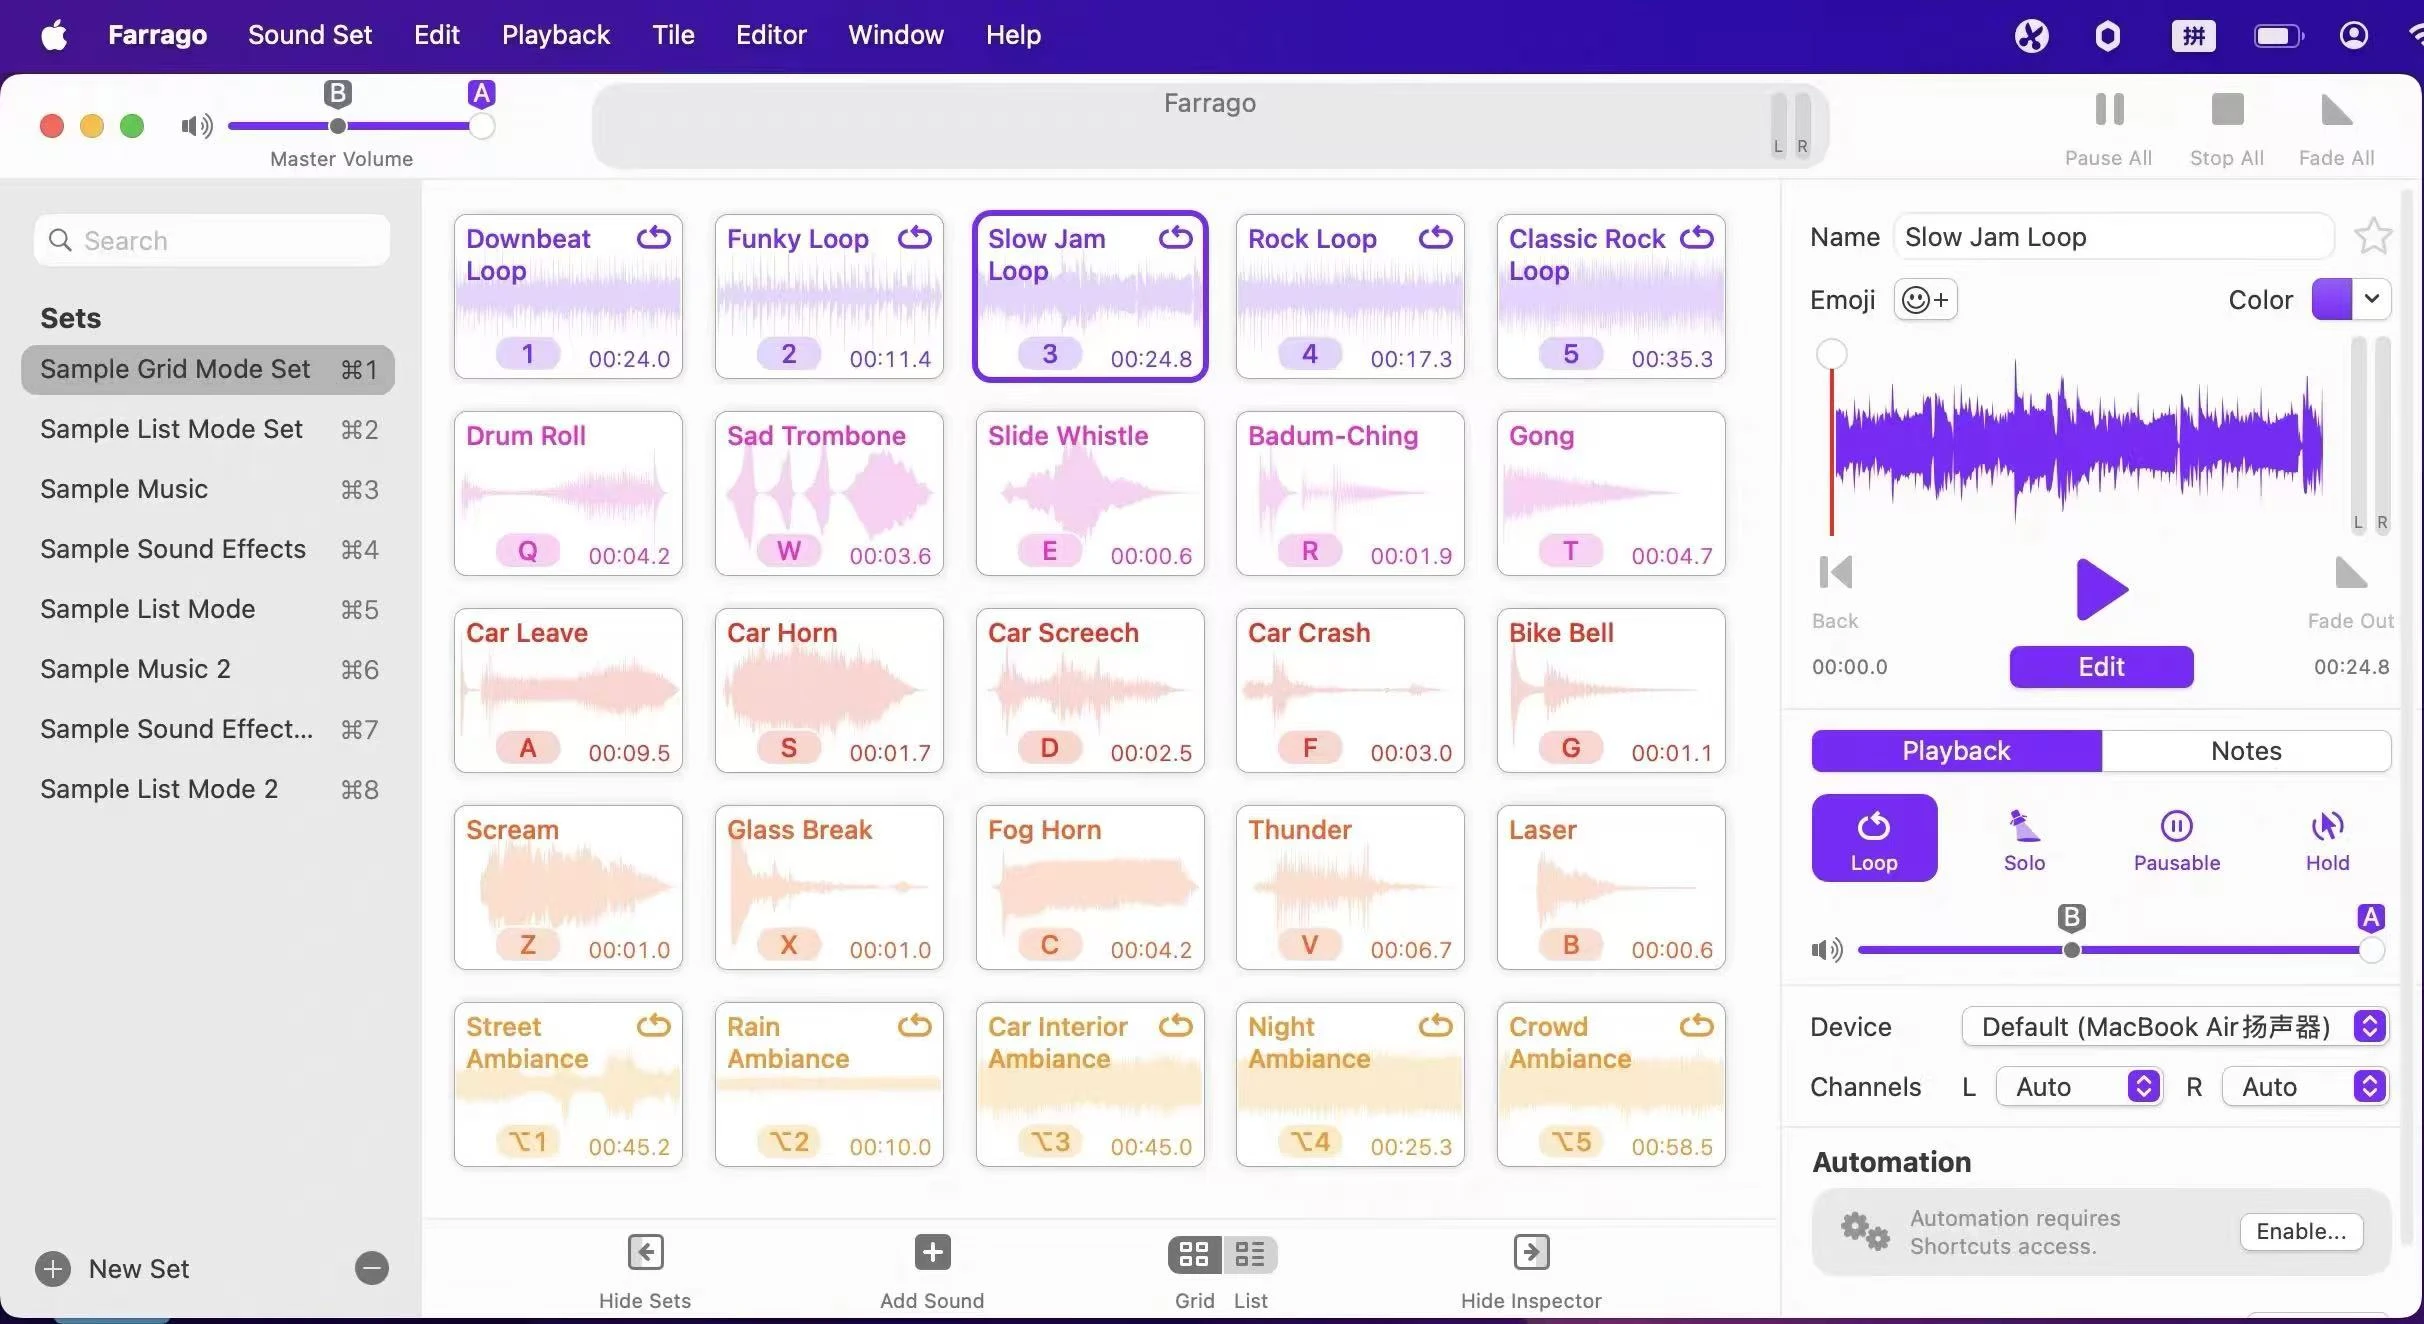
Task: Open the Color dropdown arrow
Action: (2371, 299)
